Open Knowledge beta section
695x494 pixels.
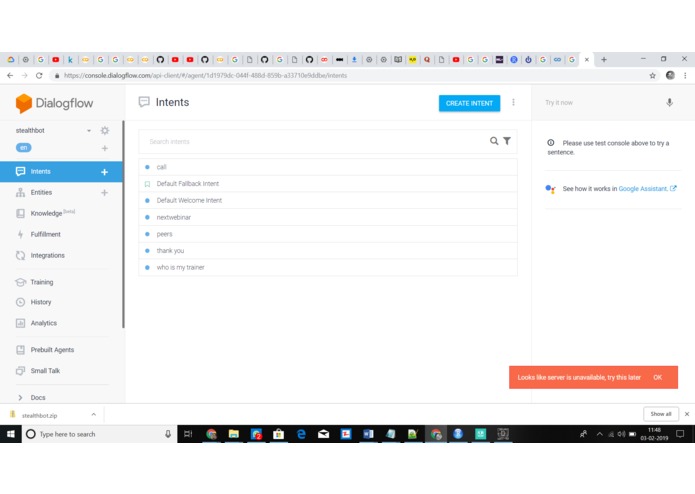(46, 213)
